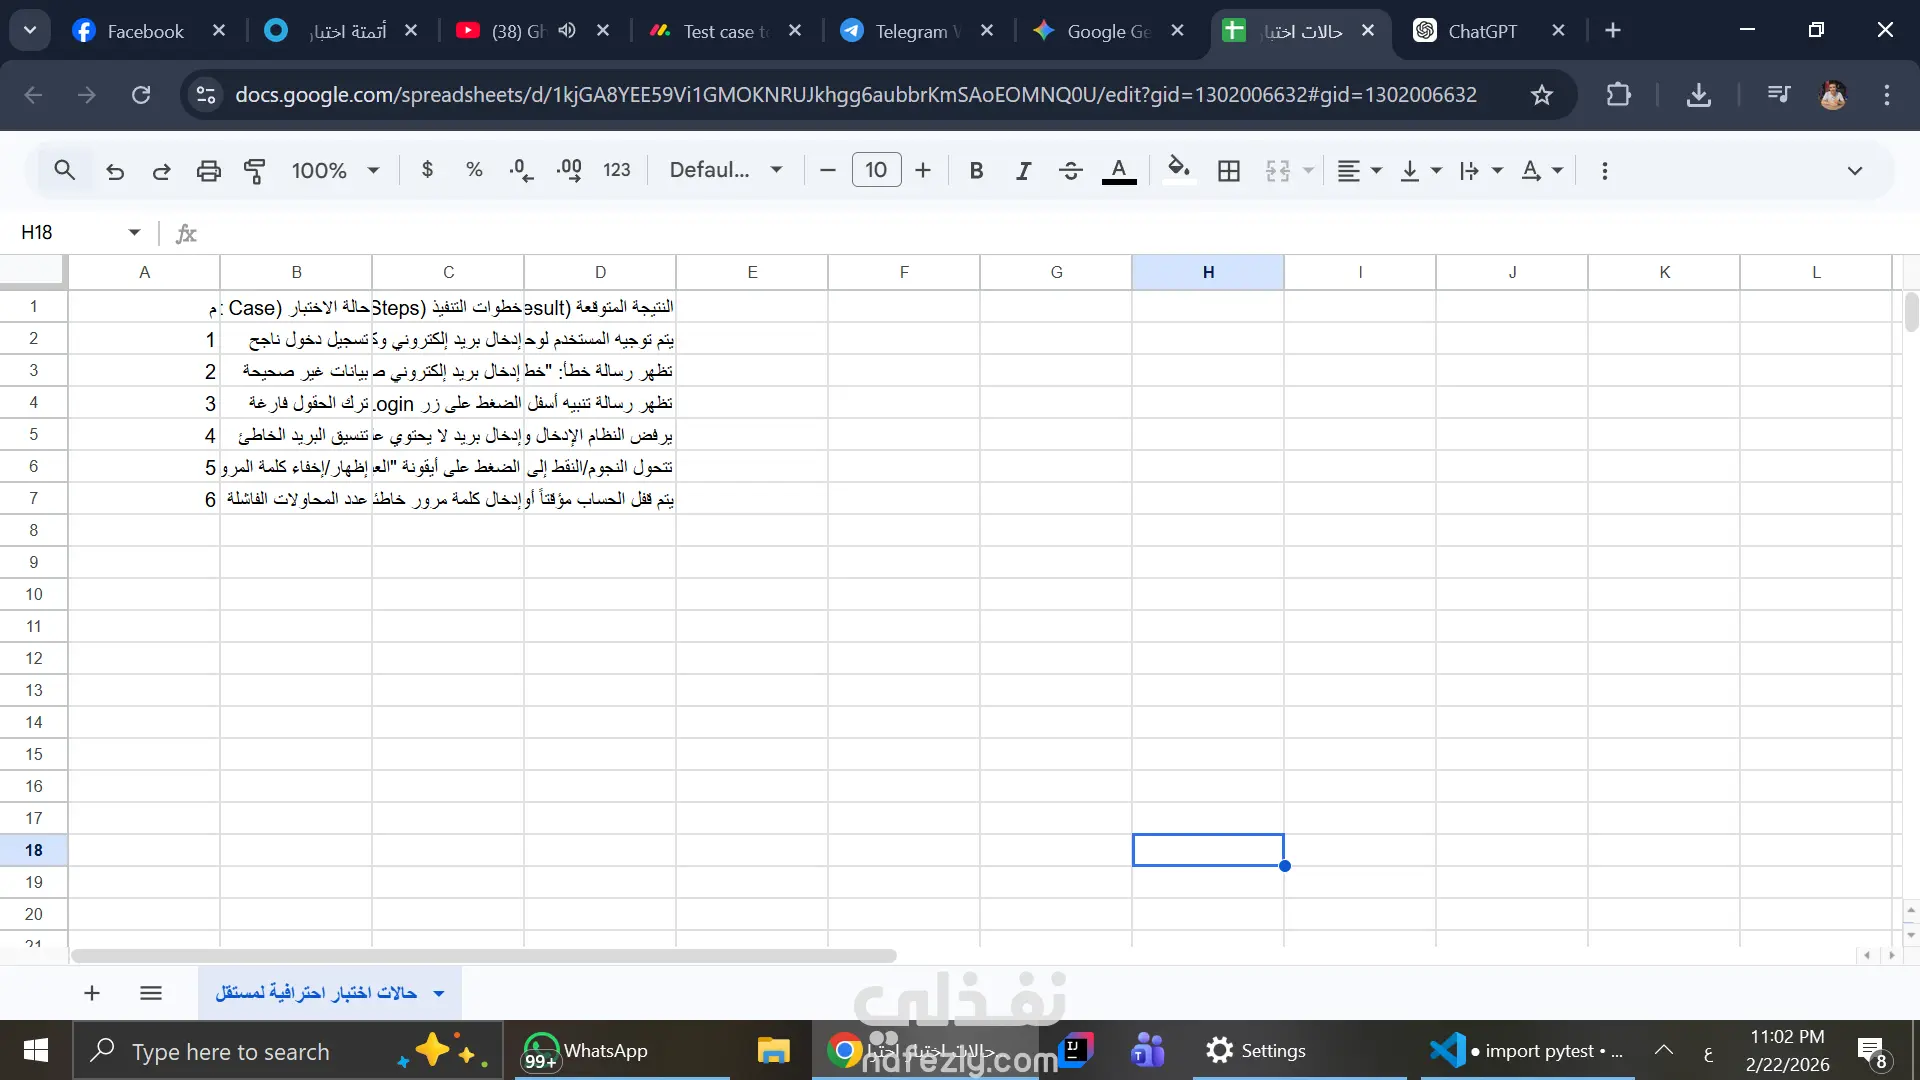Click the Print icon
1920x1080 pixels.
point(208,171)
